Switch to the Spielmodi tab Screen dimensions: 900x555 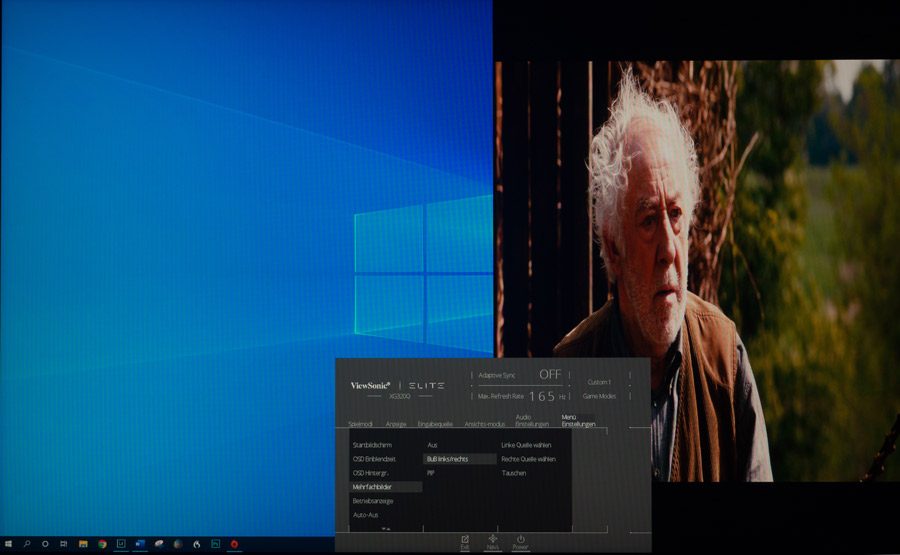point(360,424)
